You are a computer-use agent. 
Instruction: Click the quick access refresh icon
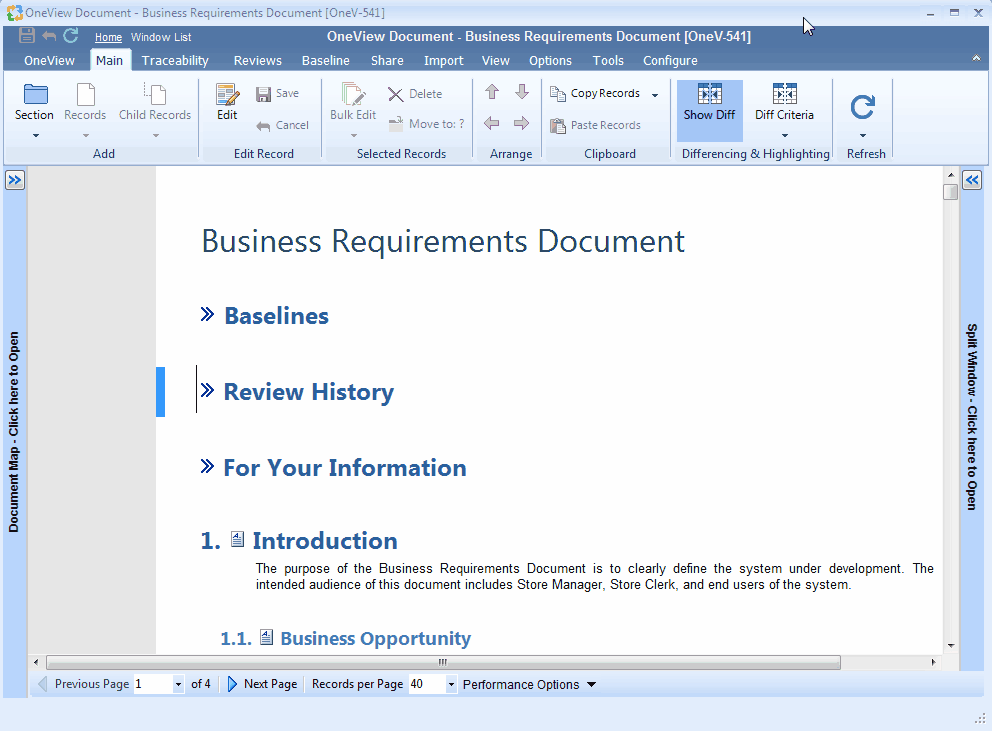click(x=71, y=35)
